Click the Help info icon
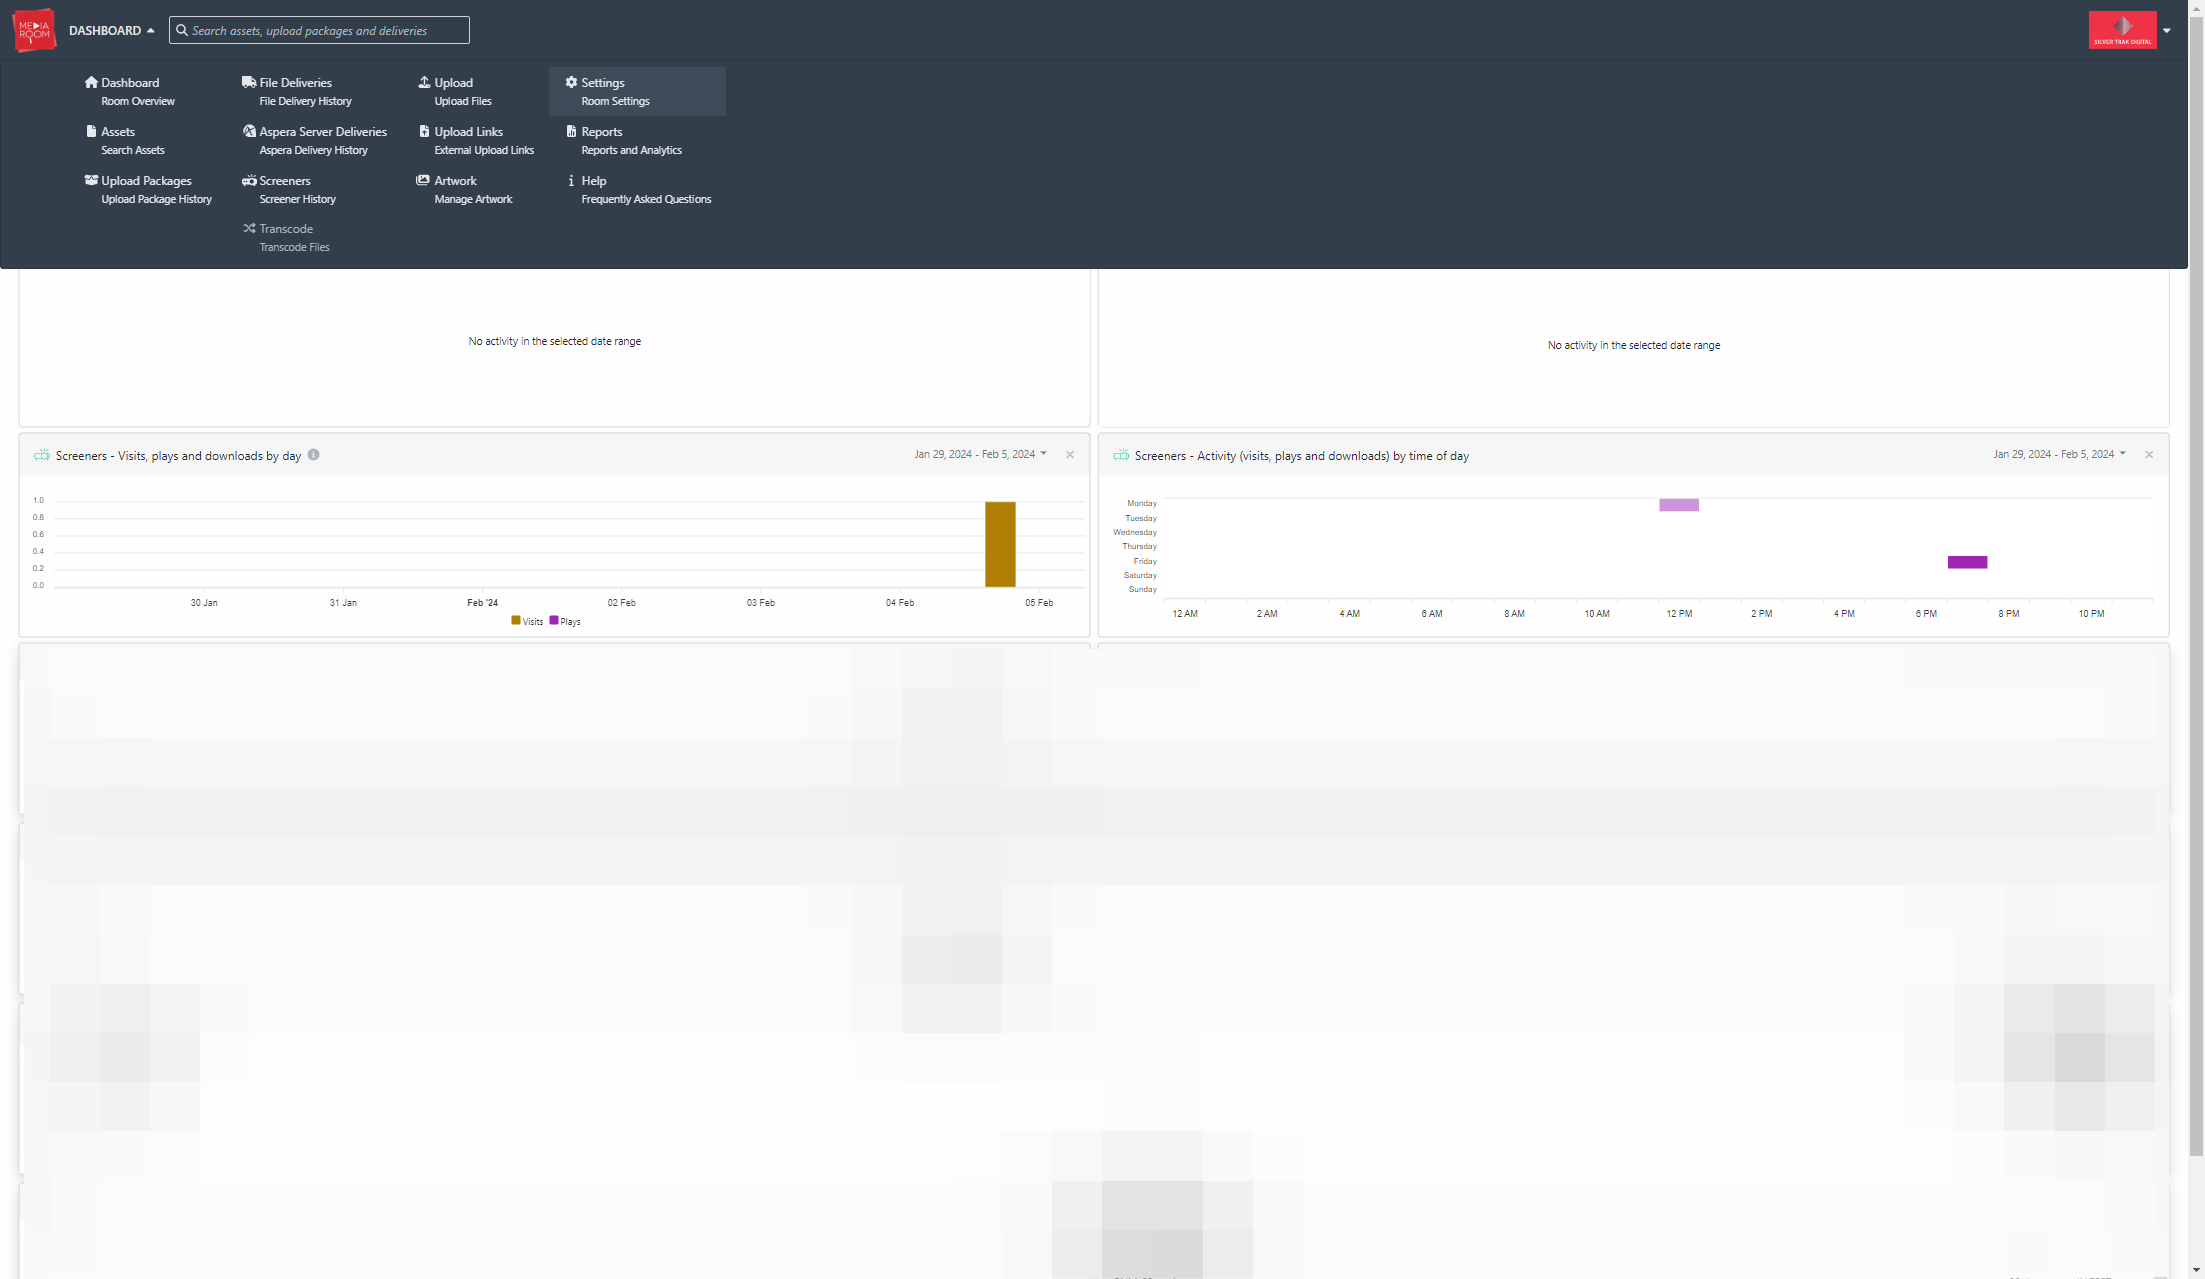The height and width of the screenshot is (1279, 2205). coord(571,180)
